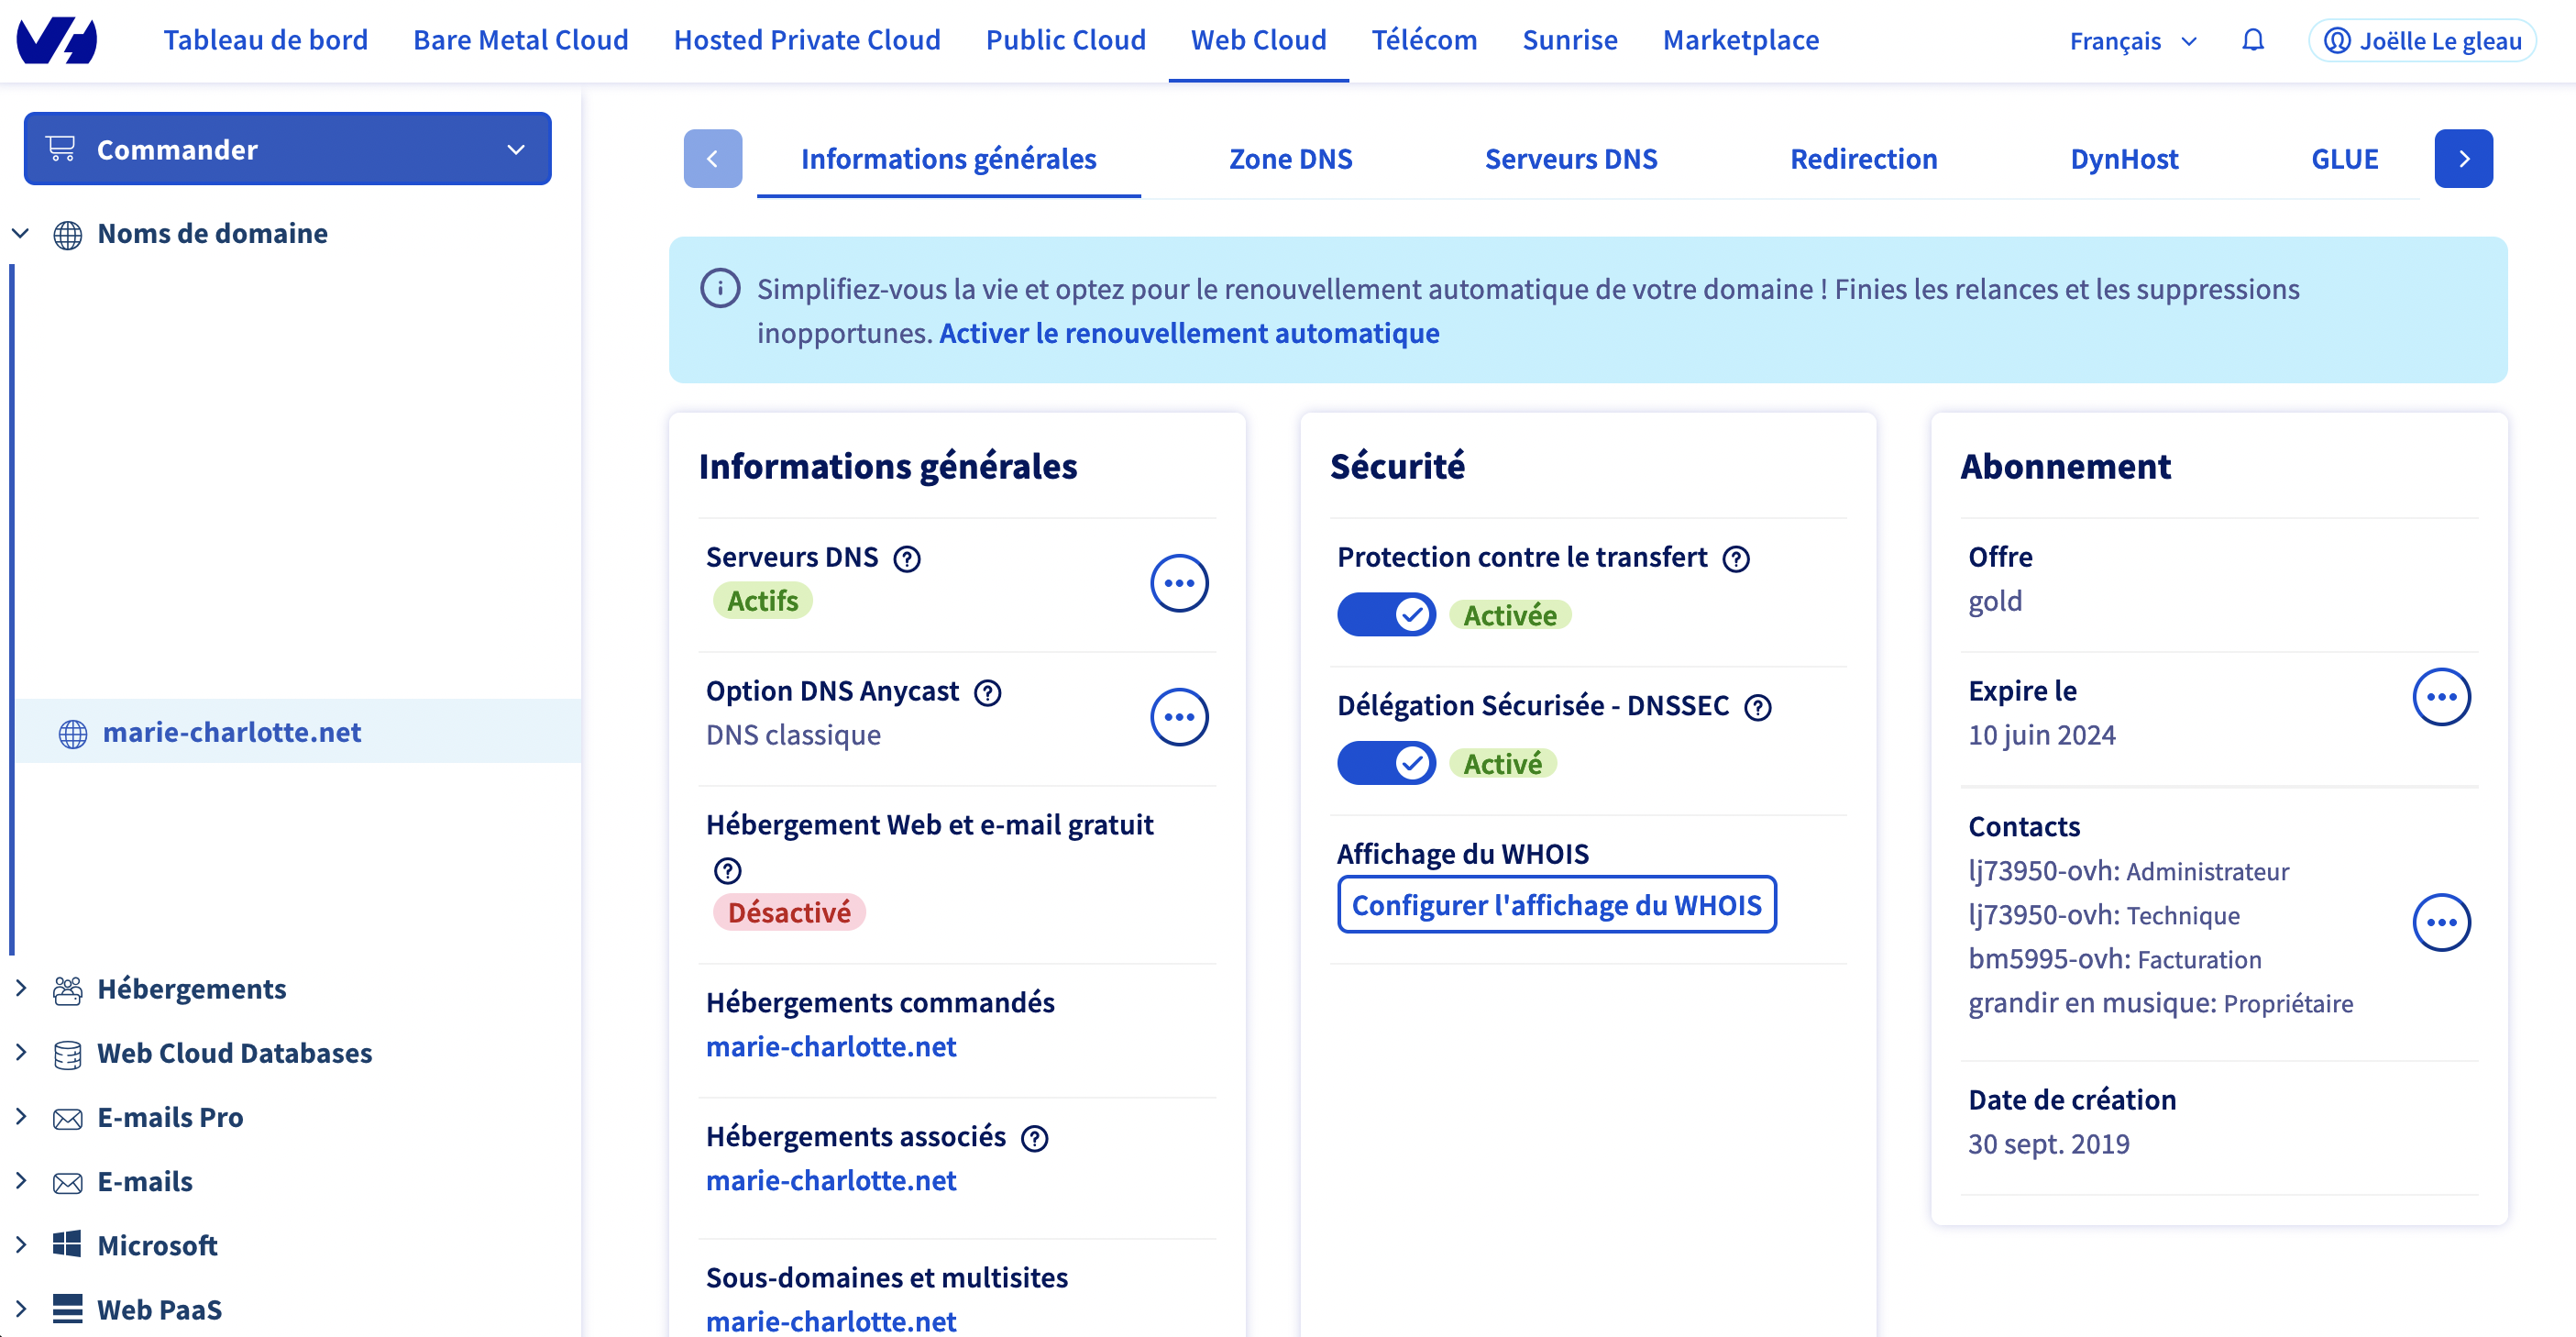Open the Expire le ellipsis actions menu
The height and width of the screenshot is (1337, 2576).
tap(2441, 697)
